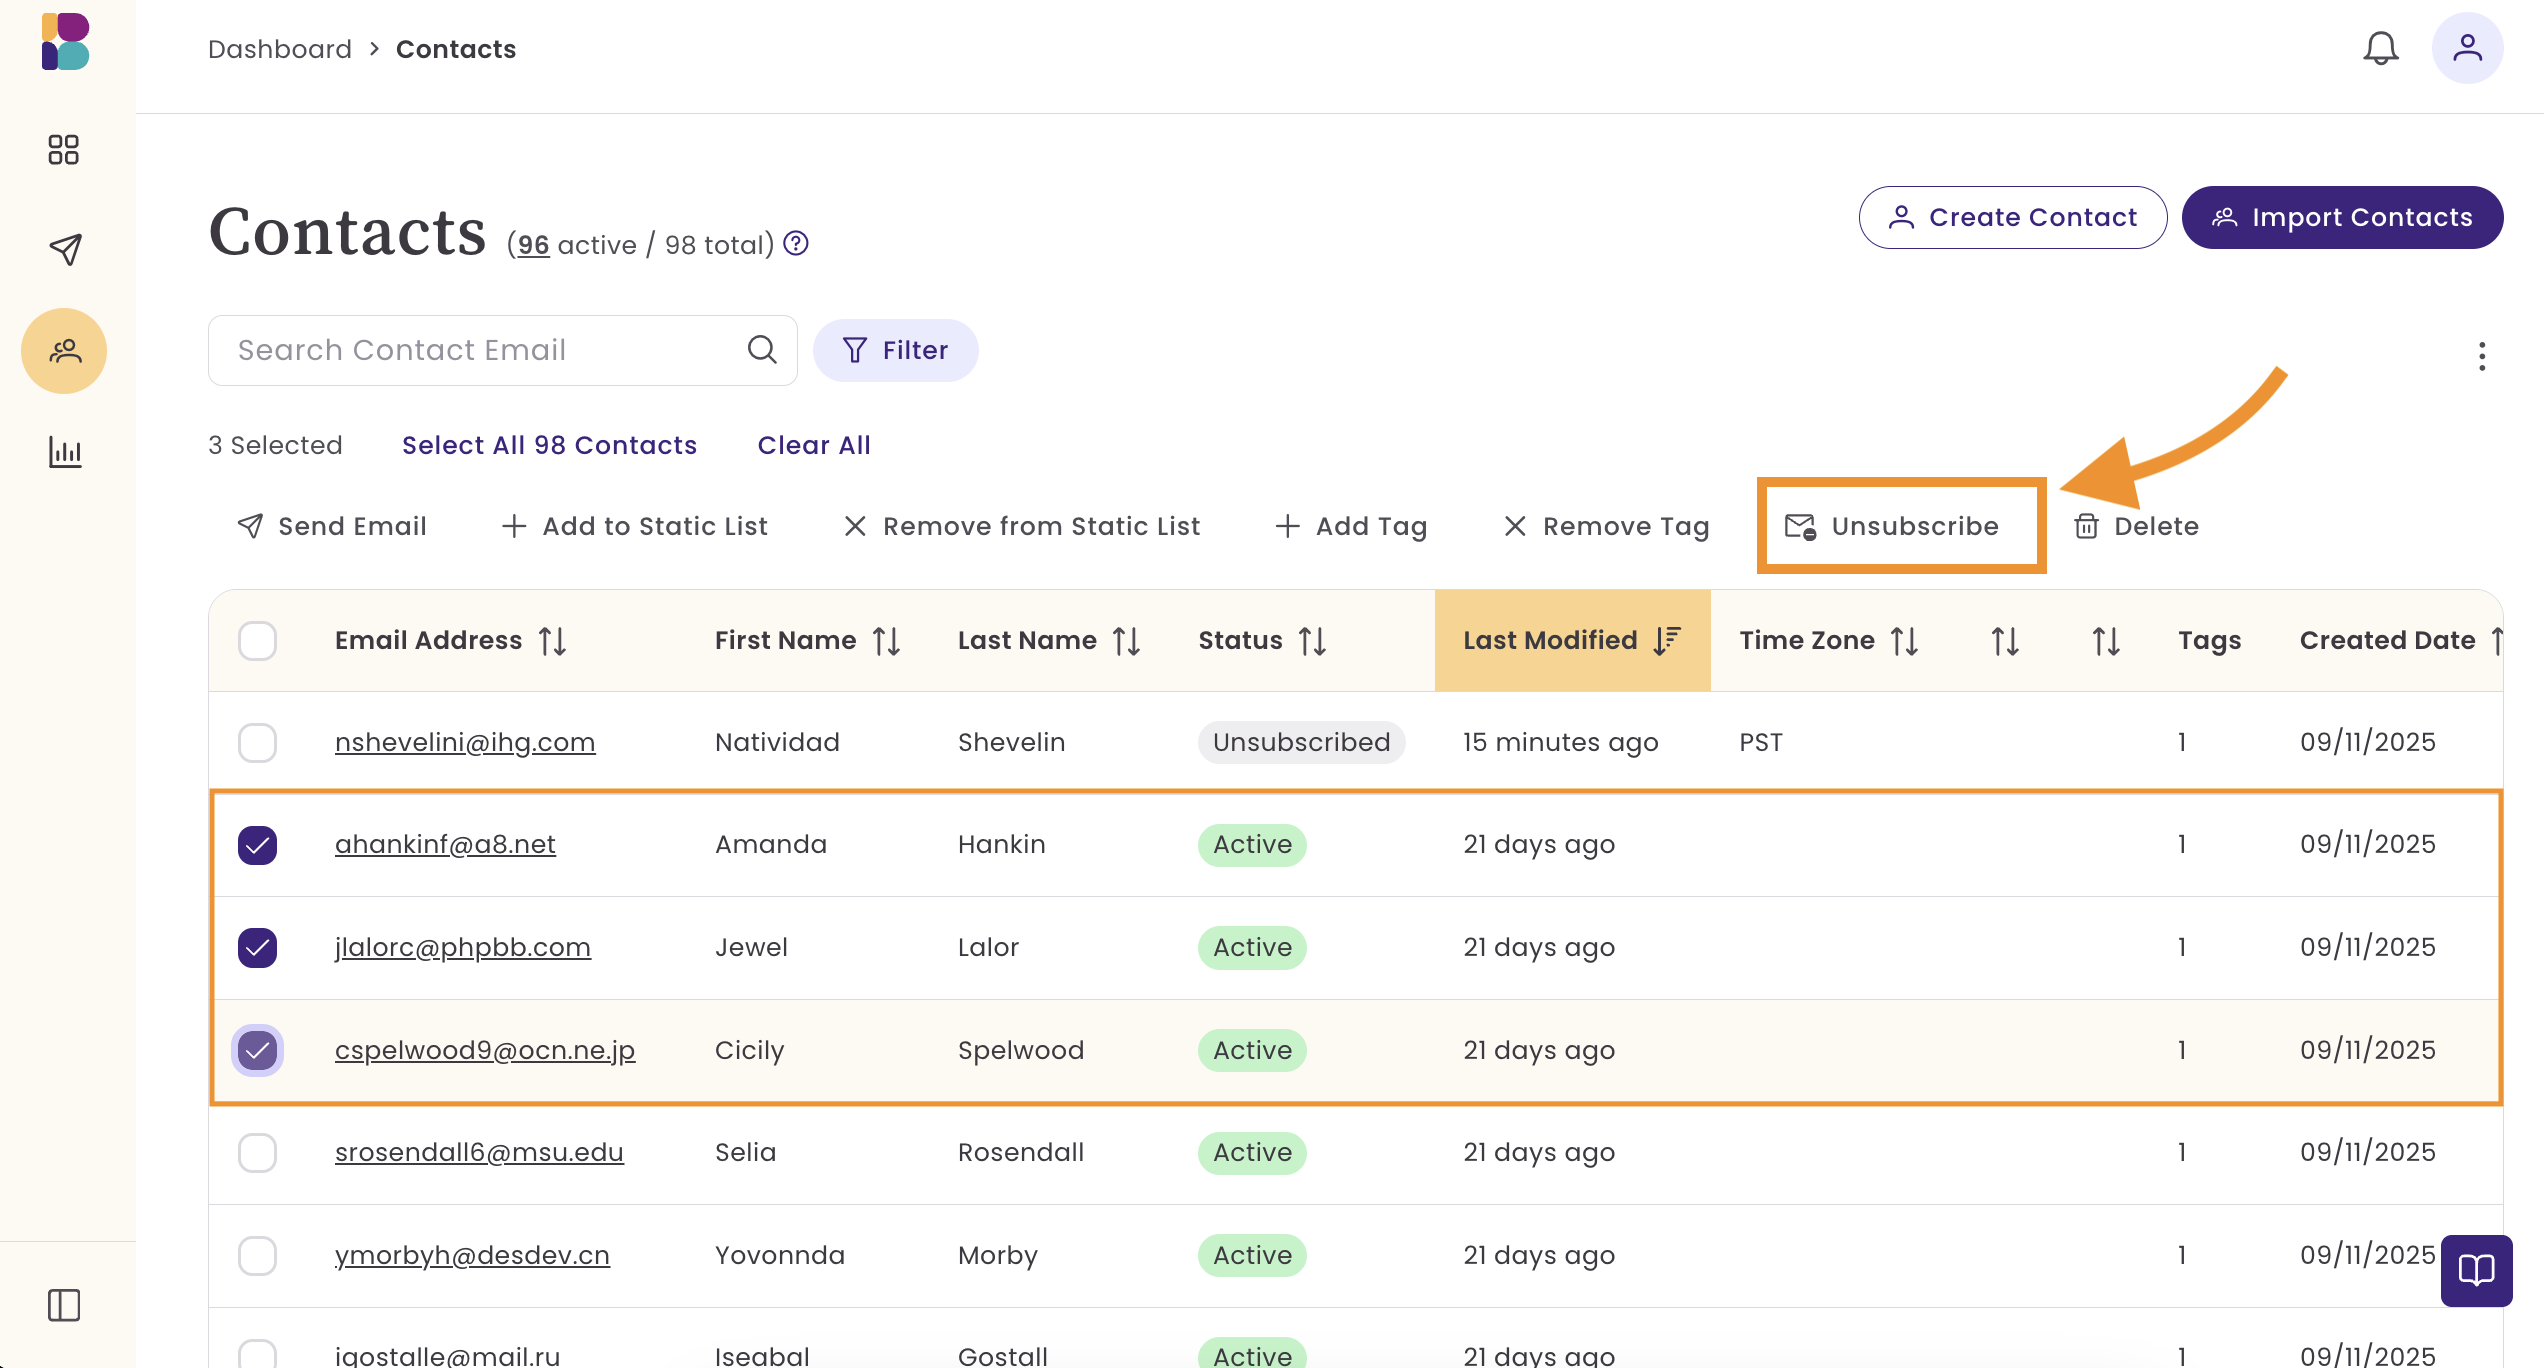Click the search magnifier icon

[x=762, y=350]
